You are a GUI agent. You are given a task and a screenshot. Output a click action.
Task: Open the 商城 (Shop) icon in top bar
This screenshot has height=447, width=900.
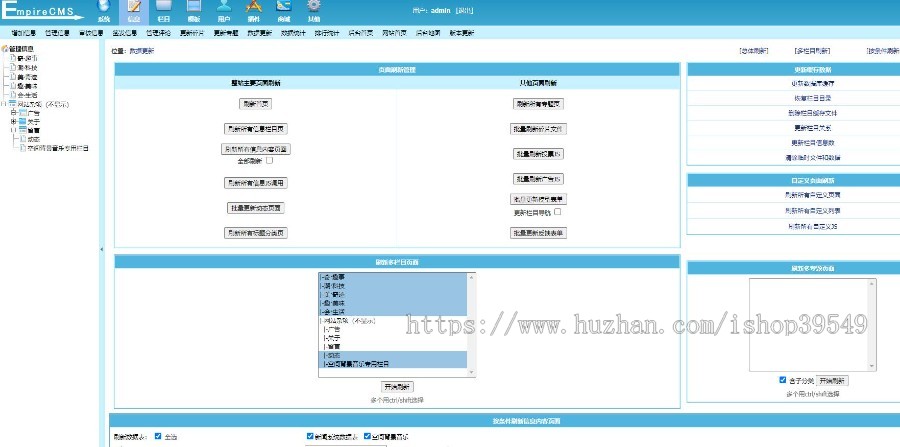[x=284, y=7]
